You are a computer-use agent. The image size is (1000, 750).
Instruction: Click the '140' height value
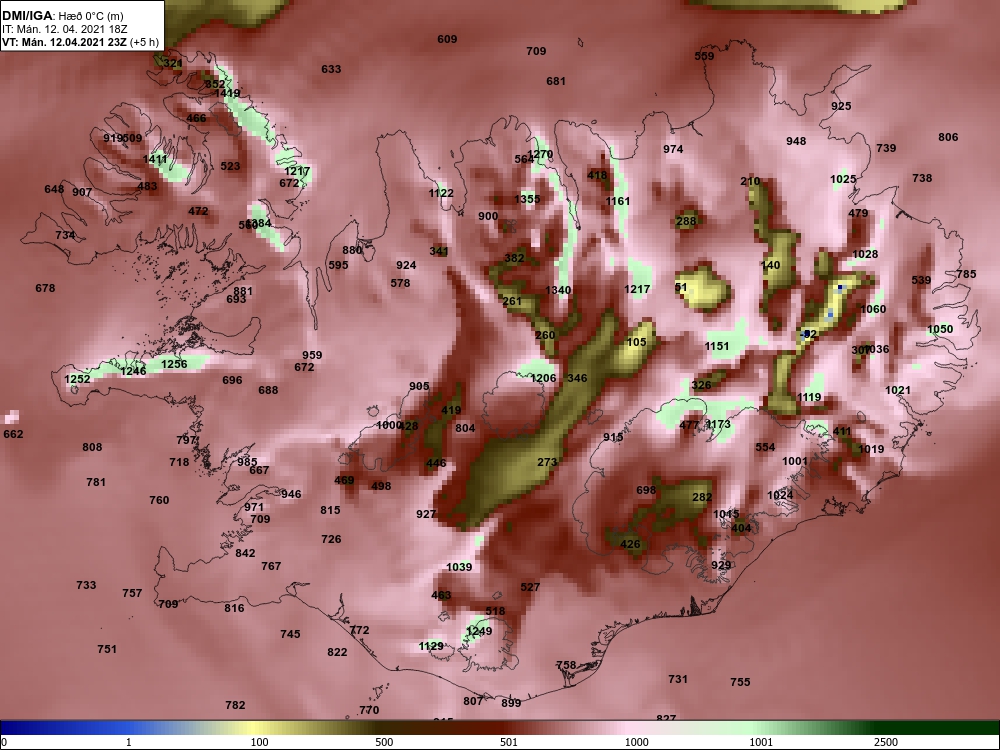770,265
